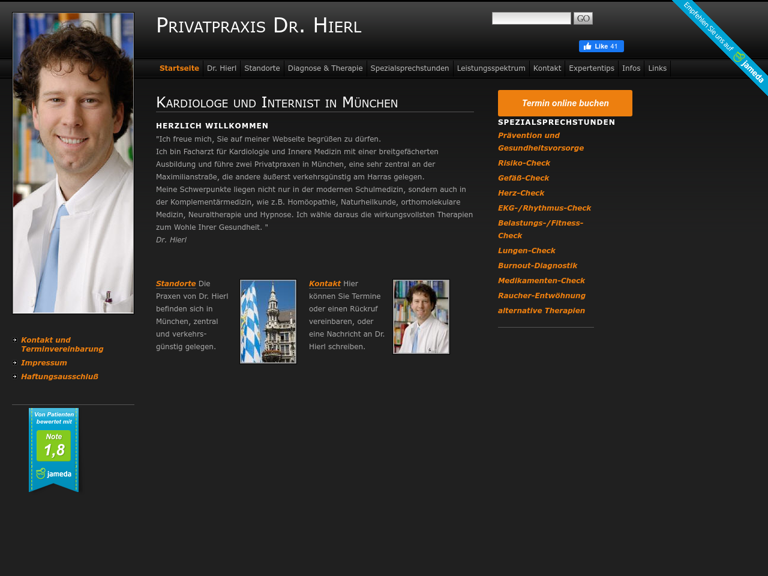768x576 pixels.
Task: Open Impressum in the left sidebar
Action: (x=44, y=363)
